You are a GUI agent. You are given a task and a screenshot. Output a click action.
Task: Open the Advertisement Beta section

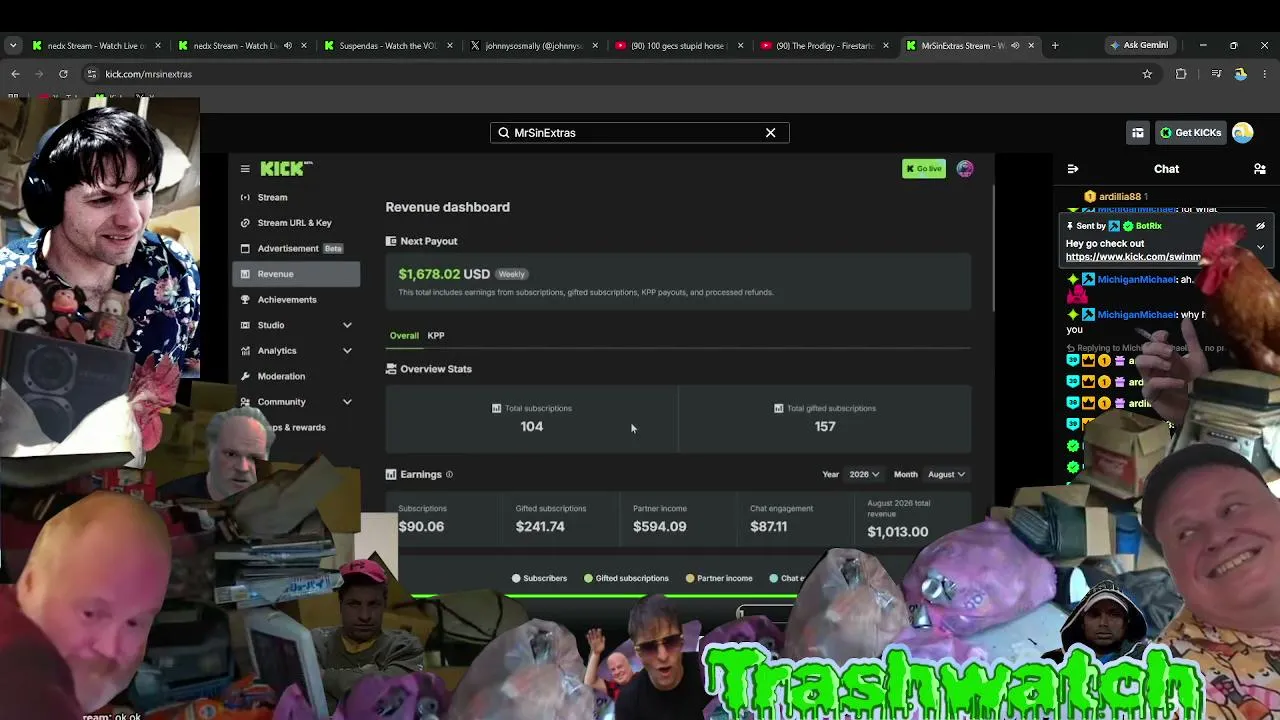296,249
